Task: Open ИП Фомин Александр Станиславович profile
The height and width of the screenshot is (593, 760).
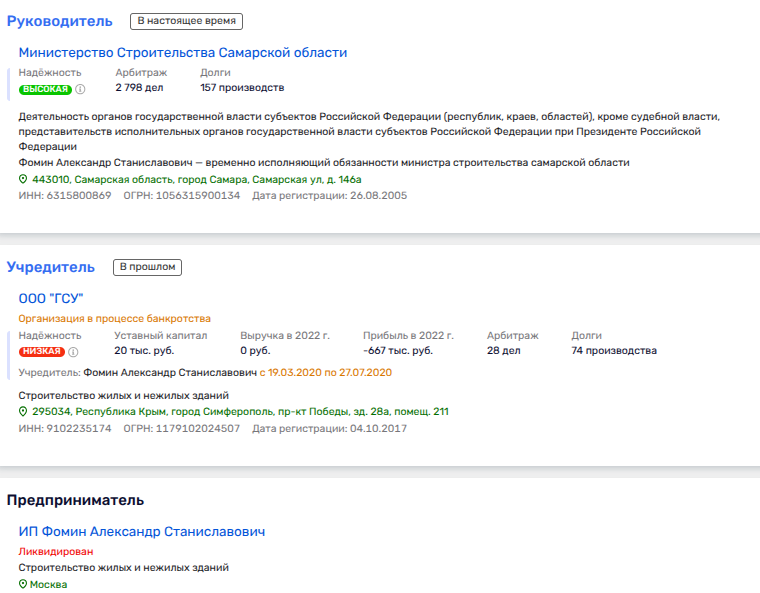Action: click(x=142, y=532)
